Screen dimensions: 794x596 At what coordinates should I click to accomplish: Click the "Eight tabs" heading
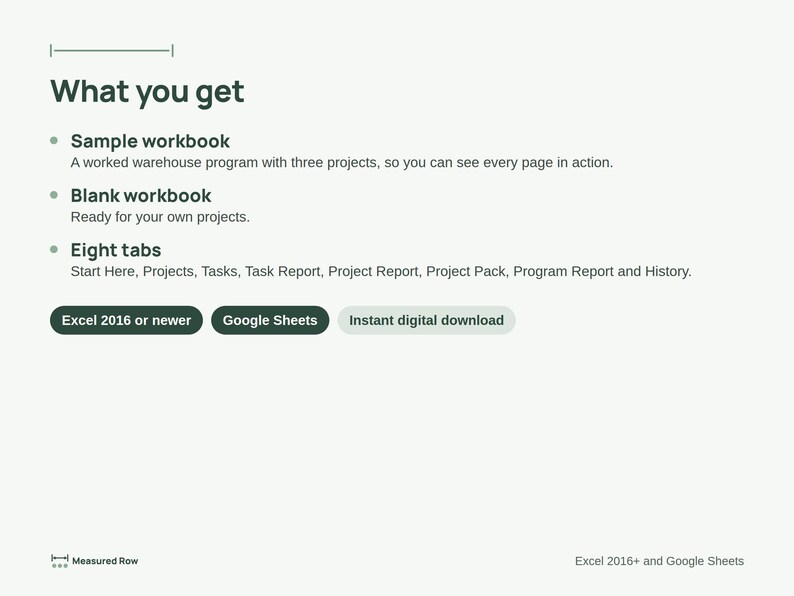coord(116,250)
